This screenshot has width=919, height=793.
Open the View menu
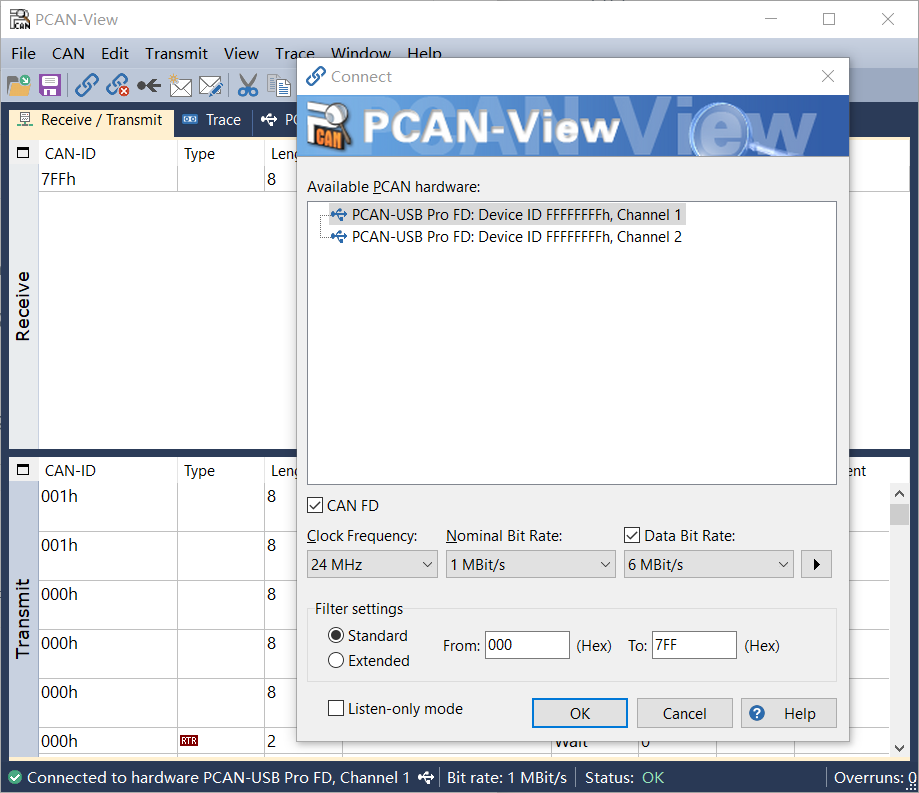(241, 53)
